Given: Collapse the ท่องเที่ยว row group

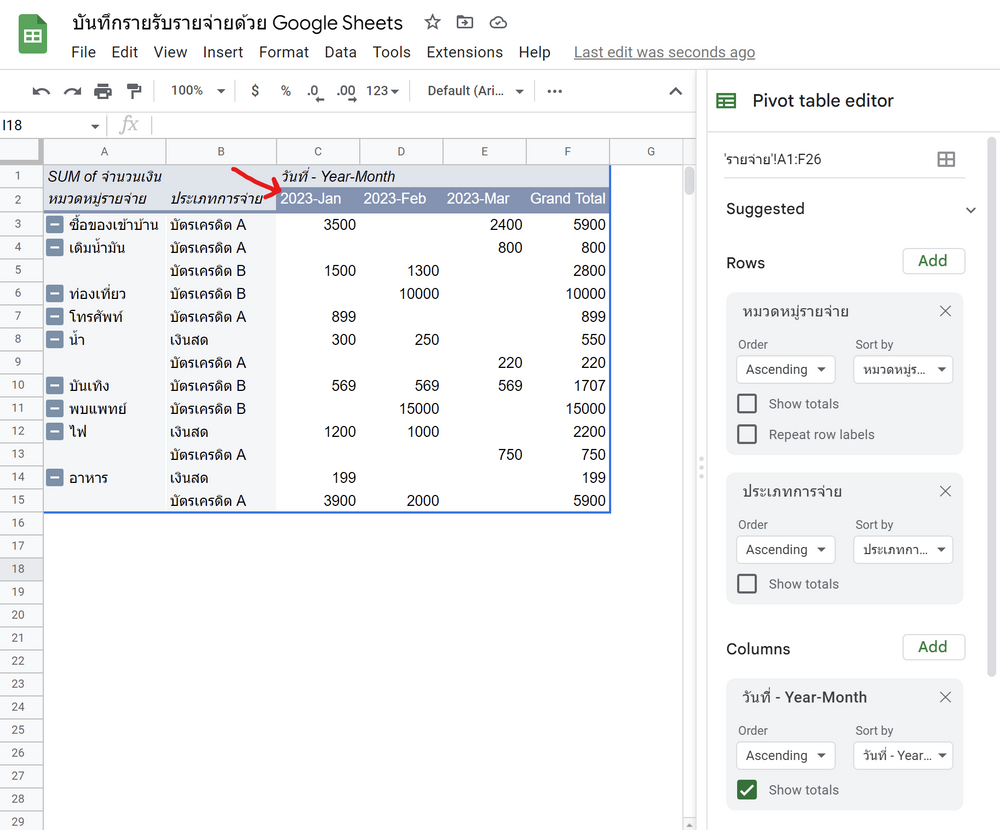Looking at the screenshot, I should coord(54,293).
